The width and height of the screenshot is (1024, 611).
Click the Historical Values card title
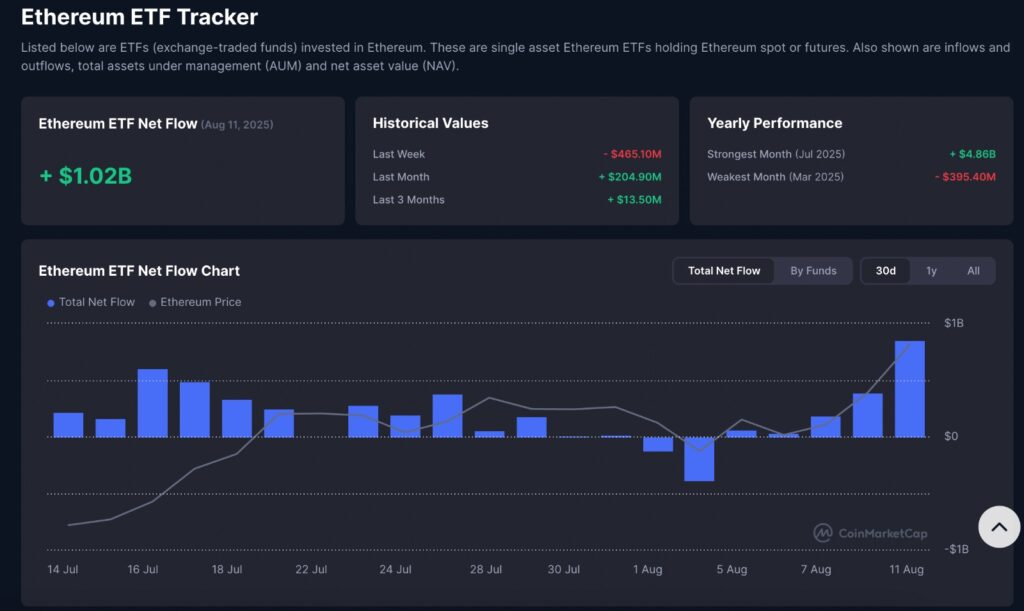pyautogui.click(x=430, y=123)
